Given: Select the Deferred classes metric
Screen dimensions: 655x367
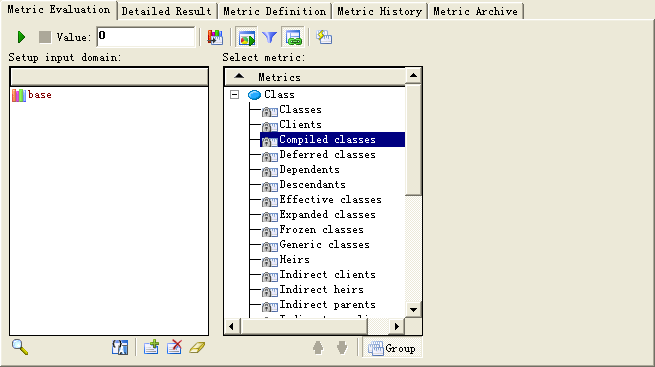Looking at the screenshot, I should click(x=328, y=154).
